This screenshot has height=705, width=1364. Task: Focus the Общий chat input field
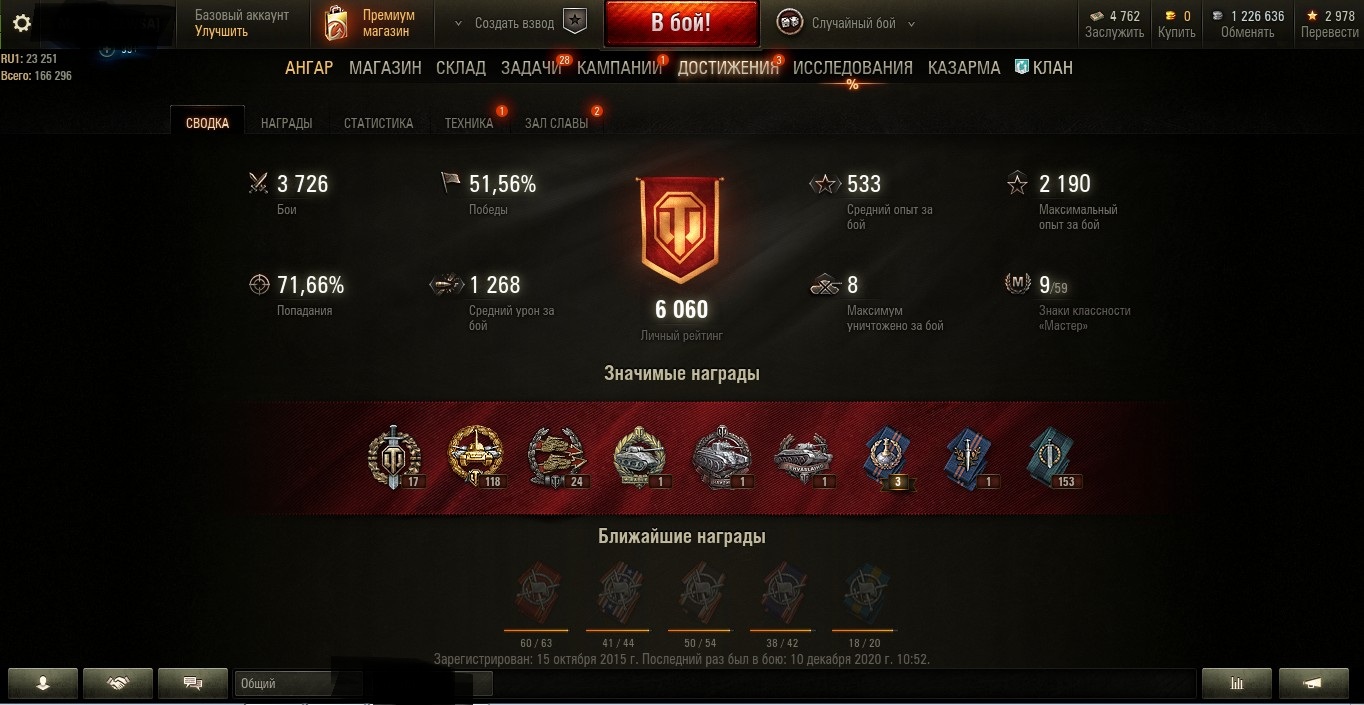pyautogui.click(x=363, y=684)
